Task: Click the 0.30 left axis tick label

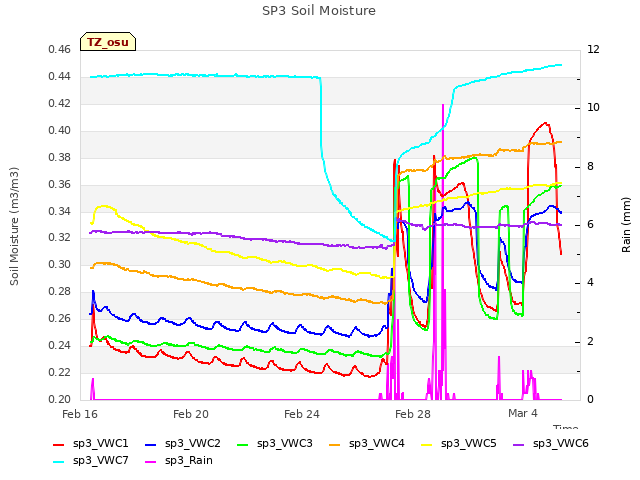Action: (60, 264)
